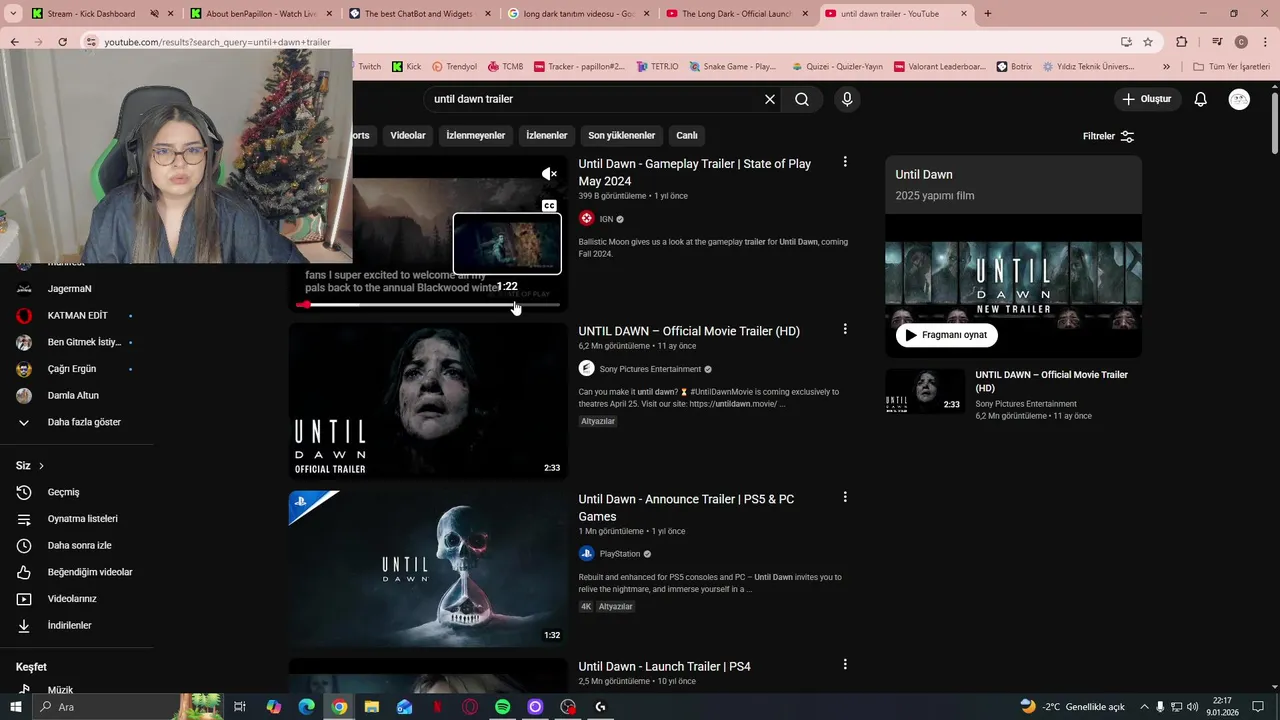The image size is (1280, 720).
Task: Select the İzlenenler filter chip
Action: click(x=547, y=135)
